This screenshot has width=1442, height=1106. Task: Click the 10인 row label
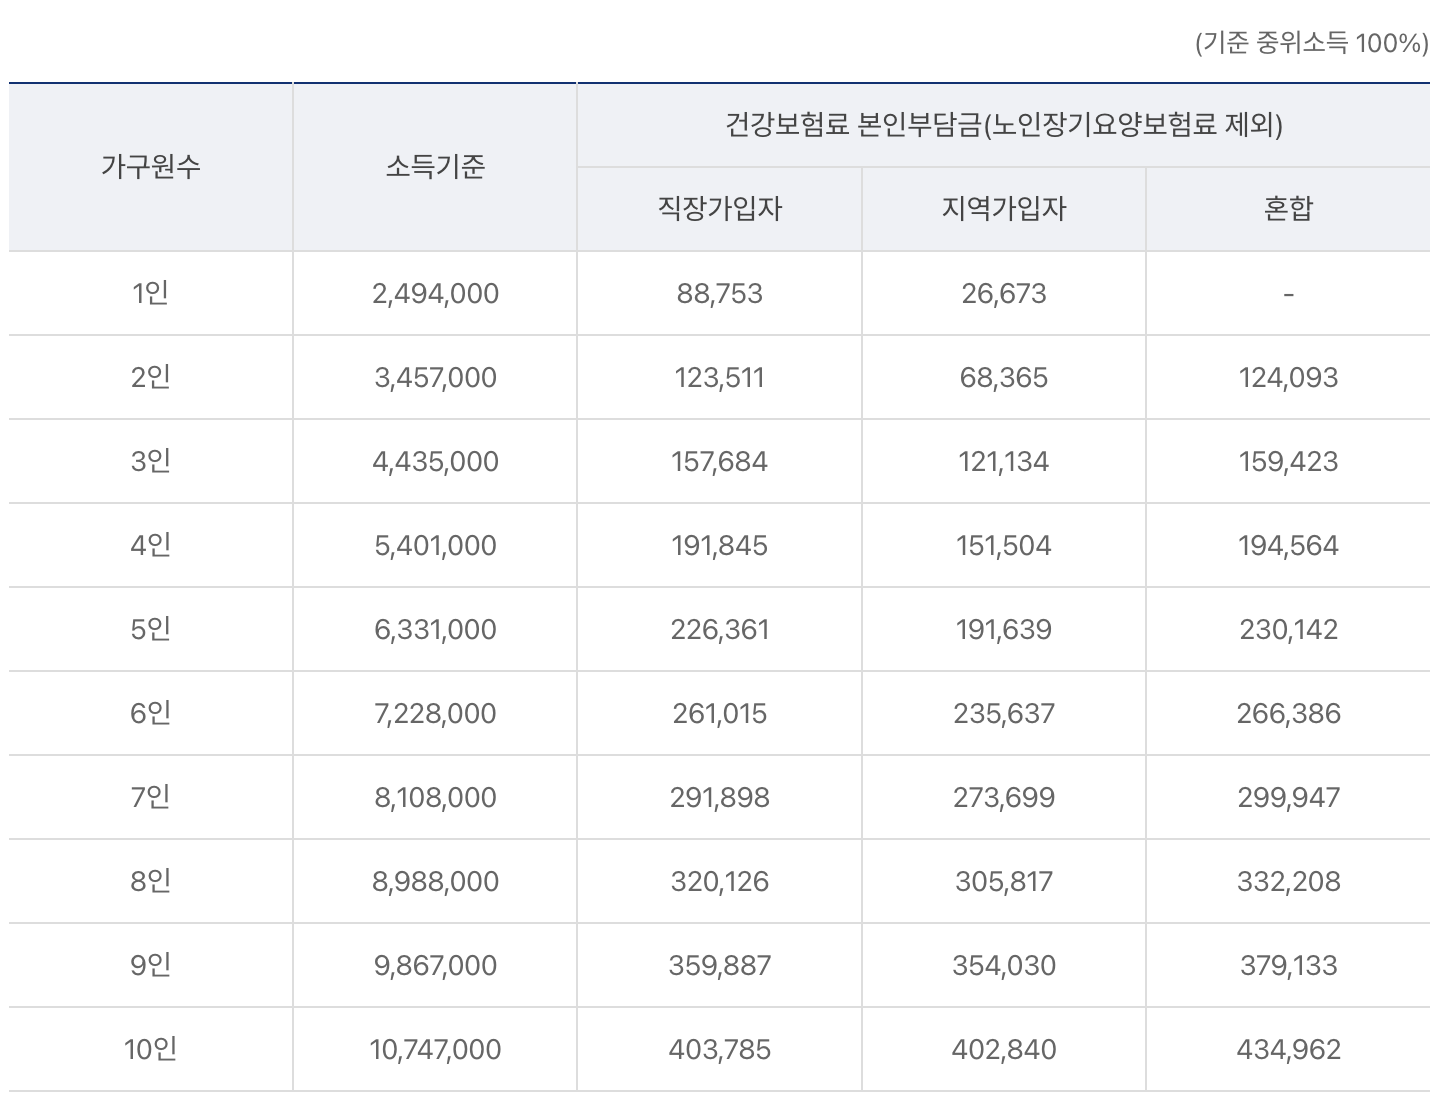coord(151,1049)
